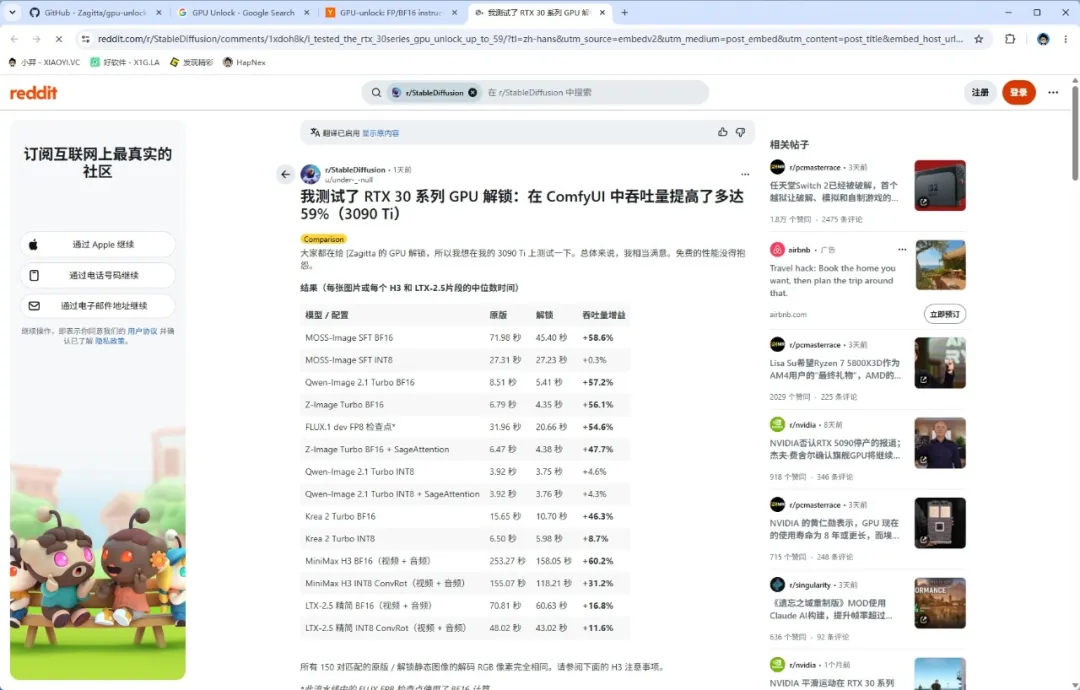Click the browser forward arrow
The width and height of the screenshot is (1080, 690).
(x=37, y=39)
